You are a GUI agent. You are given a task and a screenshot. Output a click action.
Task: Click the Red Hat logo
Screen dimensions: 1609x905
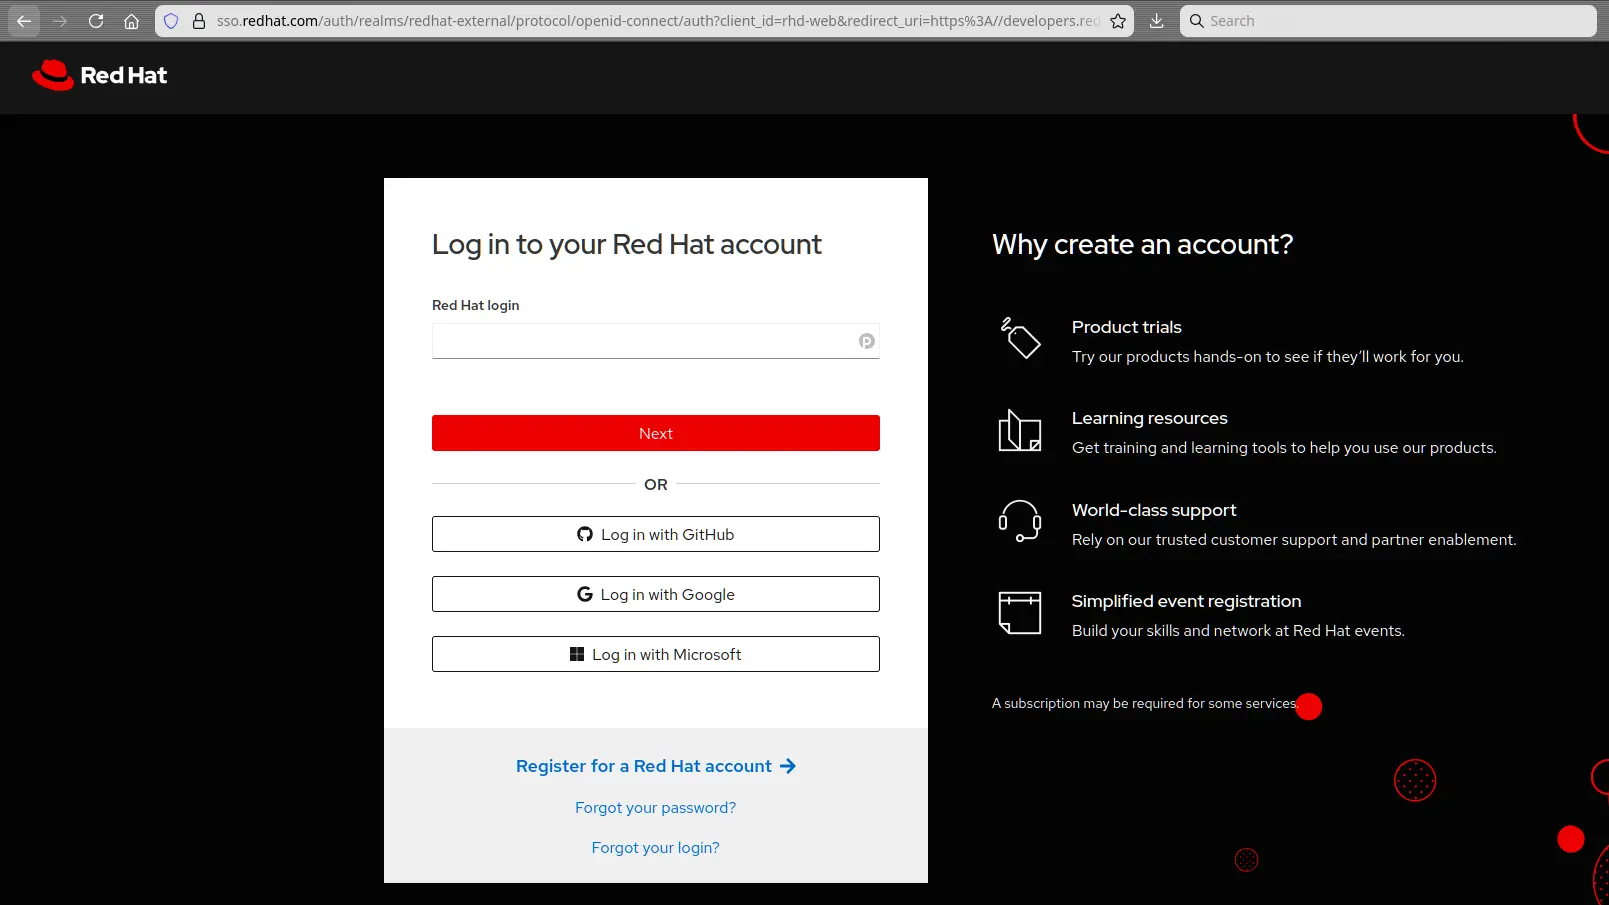[99, 75]
